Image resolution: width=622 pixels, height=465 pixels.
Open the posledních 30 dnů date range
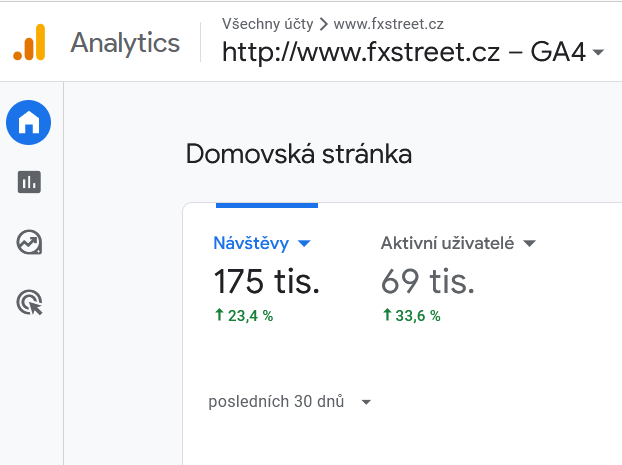290,402
